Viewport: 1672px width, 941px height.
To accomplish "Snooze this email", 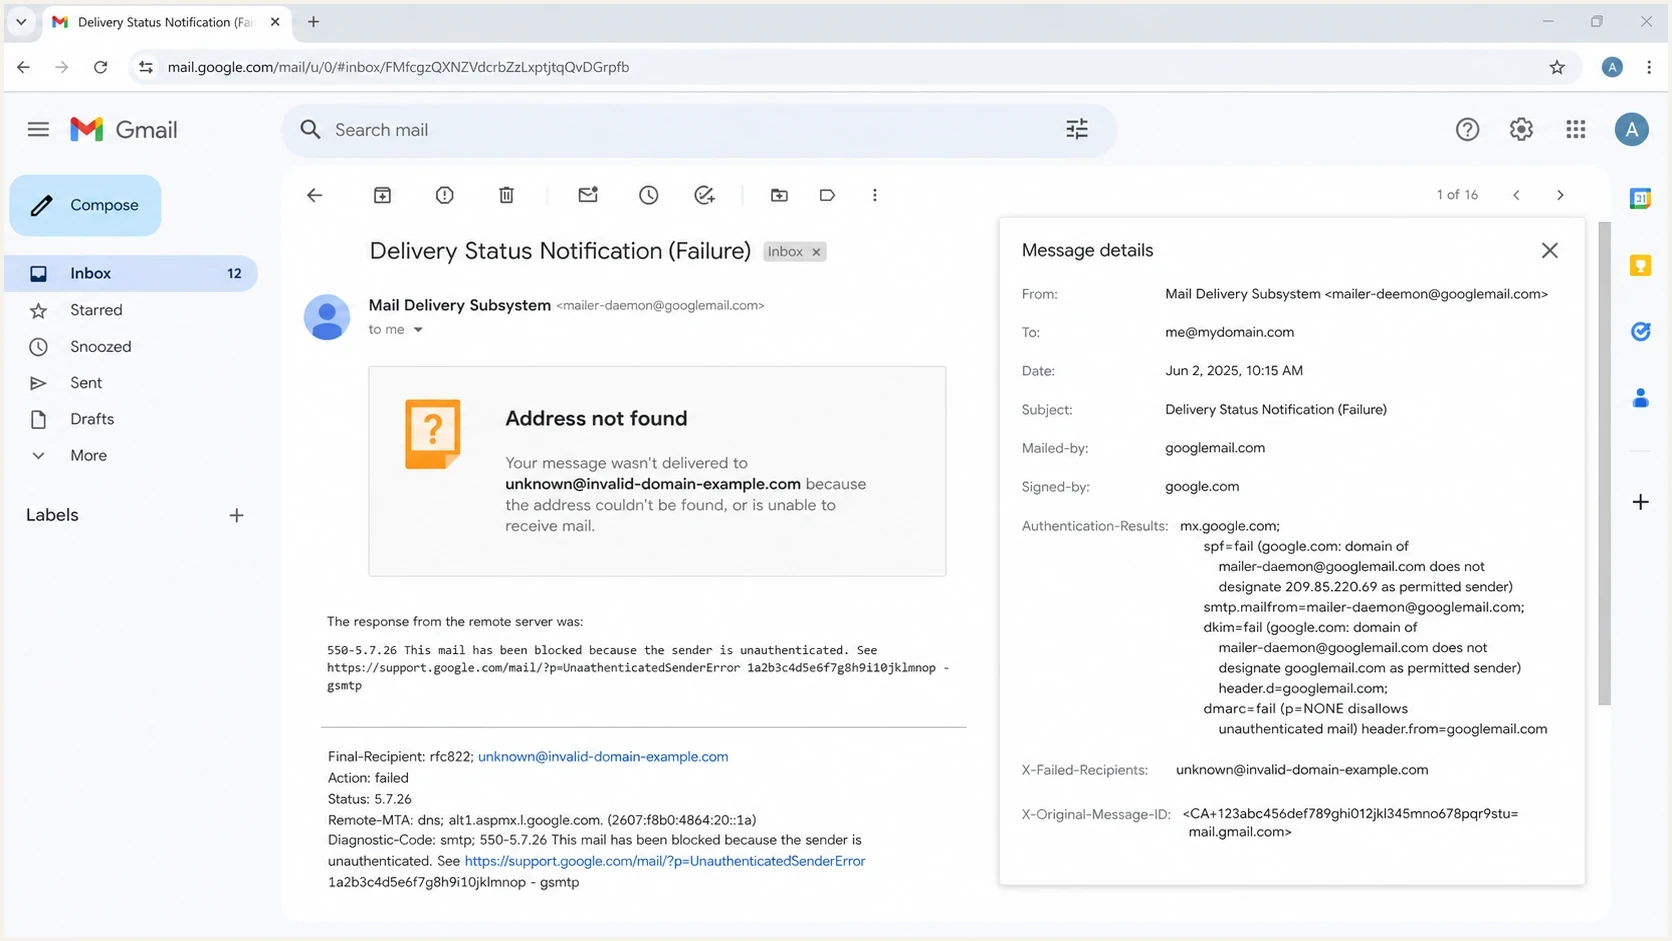I will point(649,195).
